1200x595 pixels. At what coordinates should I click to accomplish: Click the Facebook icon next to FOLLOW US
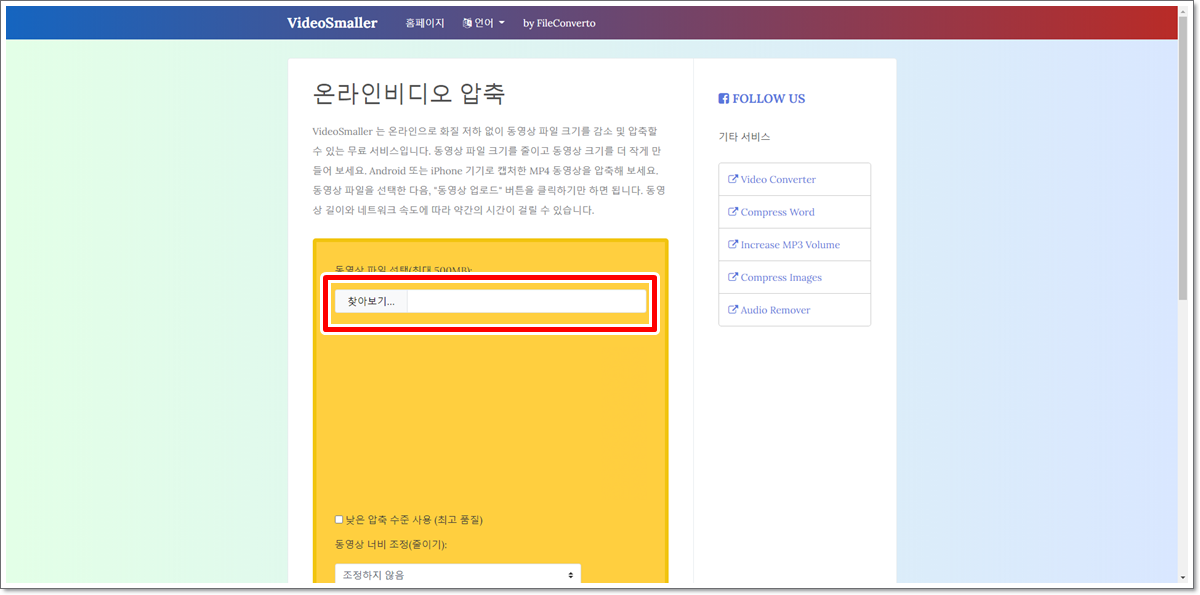coord(724,99)
